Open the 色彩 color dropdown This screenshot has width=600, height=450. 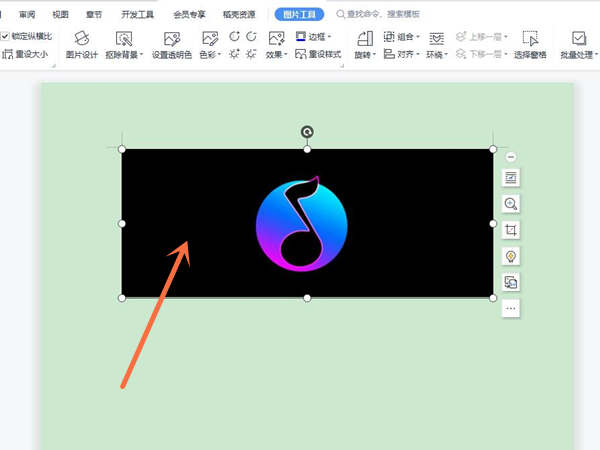(209, 54)
